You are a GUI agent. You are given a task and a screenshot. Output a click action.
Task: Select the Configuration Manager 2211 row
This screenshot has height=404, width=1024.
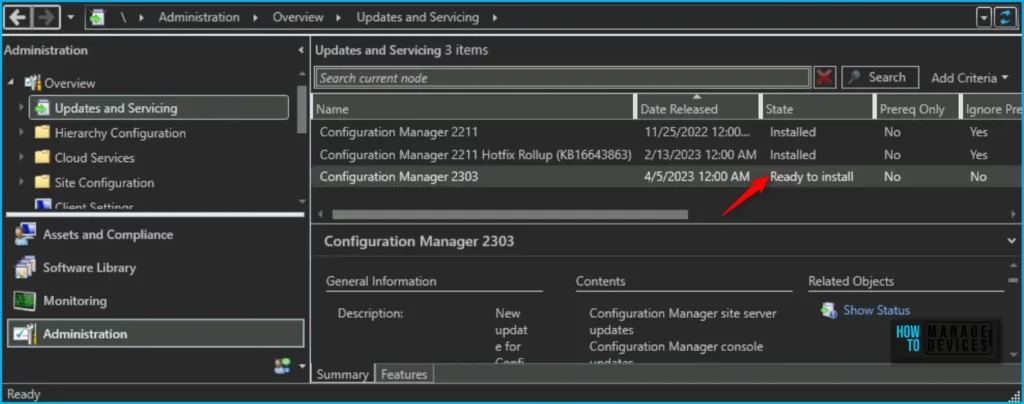[x=667, y=132]
